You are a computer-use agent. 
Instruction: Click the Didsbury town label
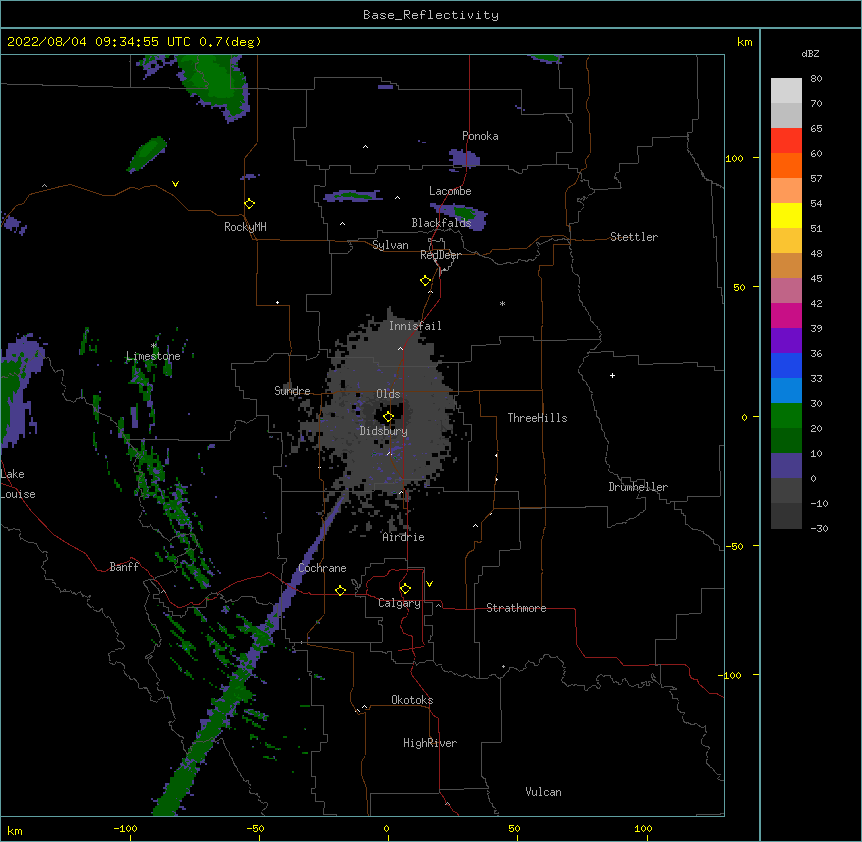click(384, 431)
